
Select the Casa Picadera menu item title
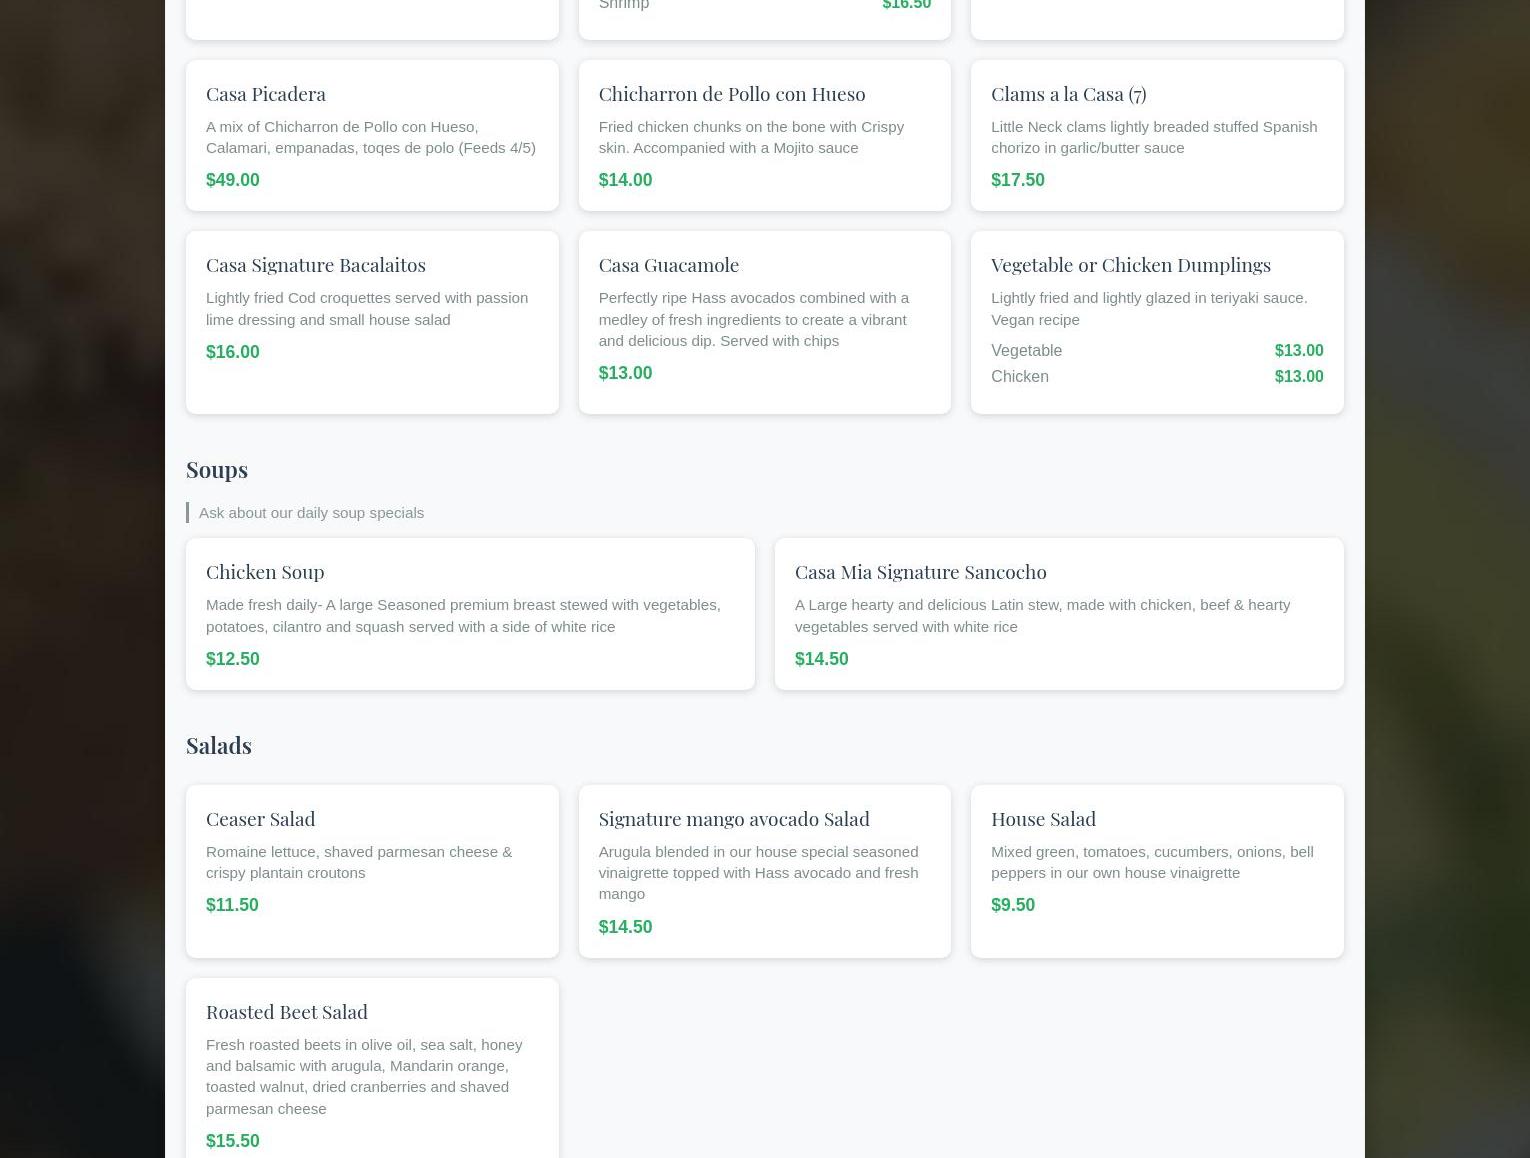click(266, 93)
